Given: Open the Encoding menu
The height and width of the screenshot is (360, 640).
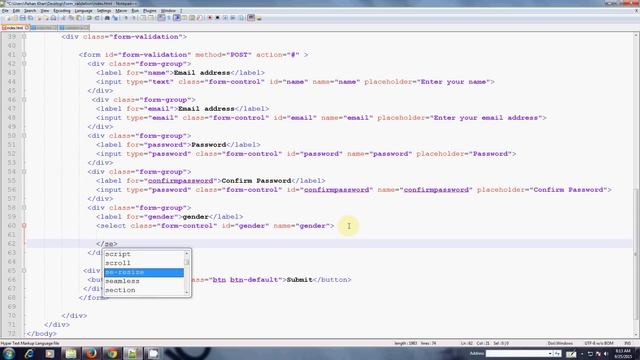Looking at the screenshot, I should [62, 11].
